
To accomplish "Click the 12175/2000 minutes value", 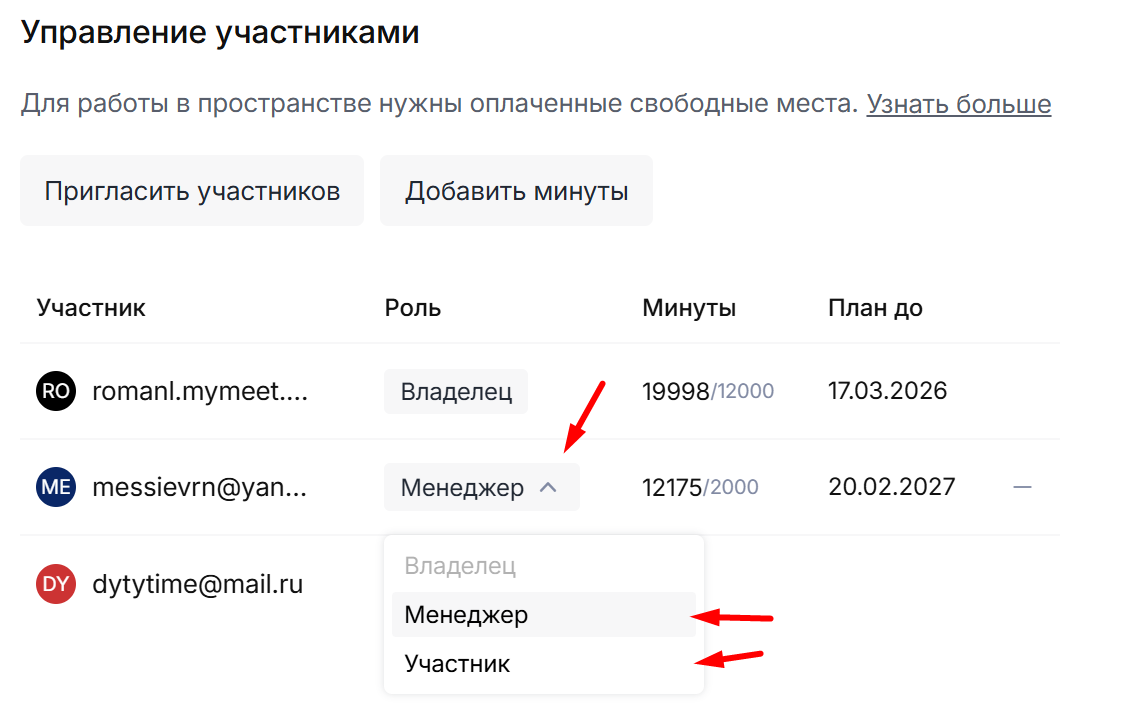I will (x=700, y=487).
